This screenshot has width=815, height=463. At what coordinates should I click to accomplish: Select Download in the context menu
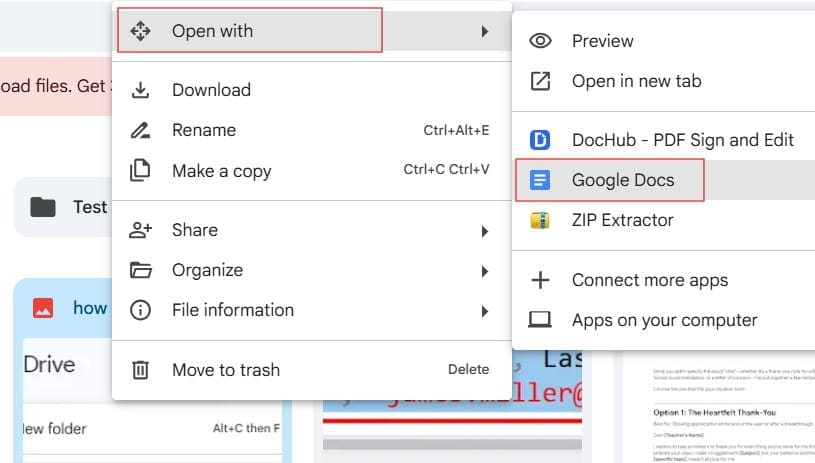click(x=312, y=90)
